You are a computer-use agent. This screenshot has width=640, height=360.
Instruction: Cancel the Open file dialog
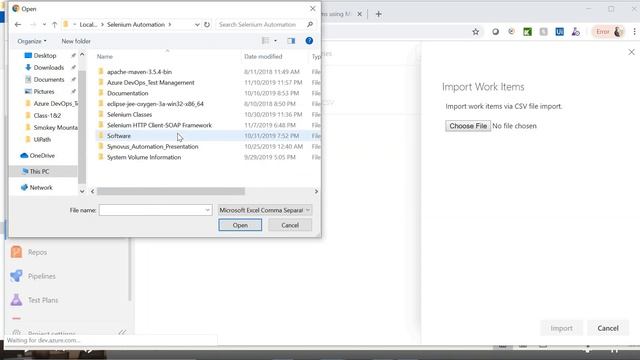[290, 225]
